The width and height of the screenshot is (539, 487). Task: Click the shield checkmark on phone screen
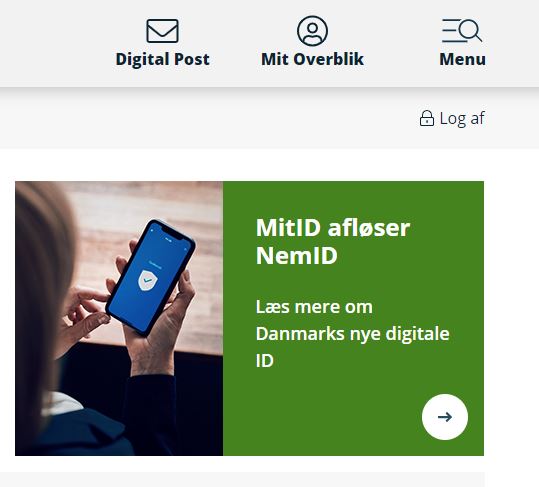[x=148, y=280]
